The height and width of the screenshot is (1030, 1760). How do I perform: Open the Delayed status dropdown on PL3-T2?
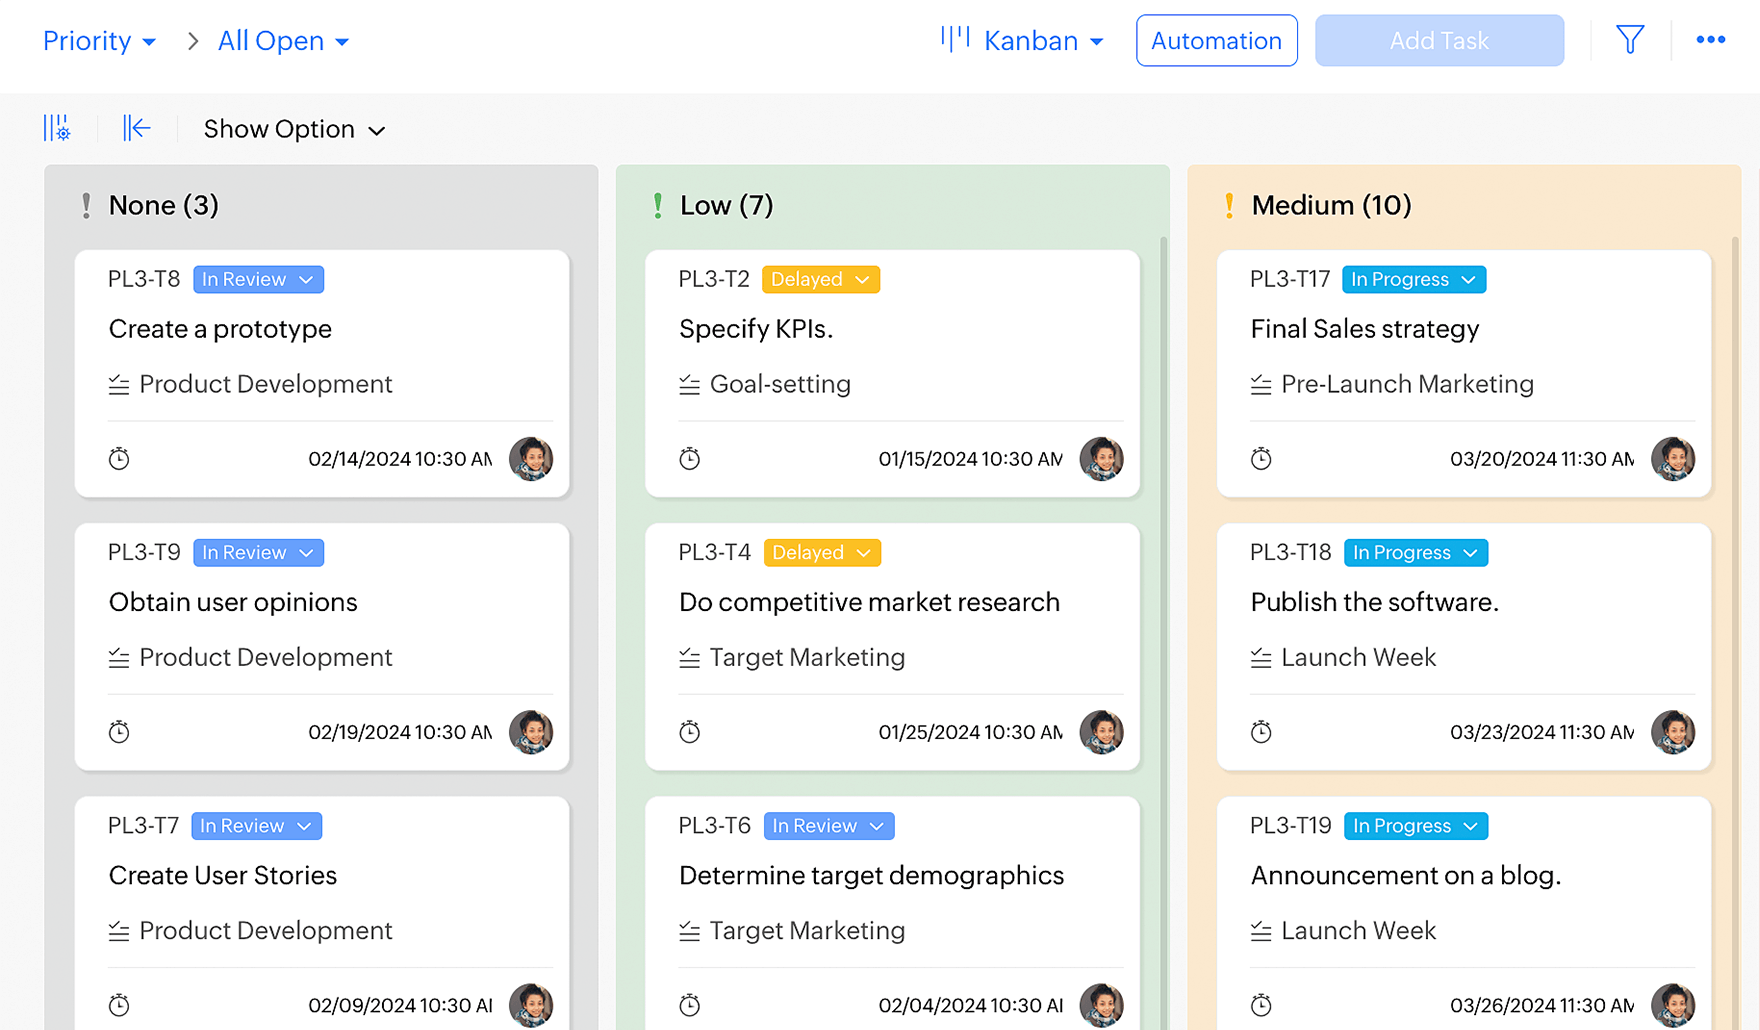point(820,280)
